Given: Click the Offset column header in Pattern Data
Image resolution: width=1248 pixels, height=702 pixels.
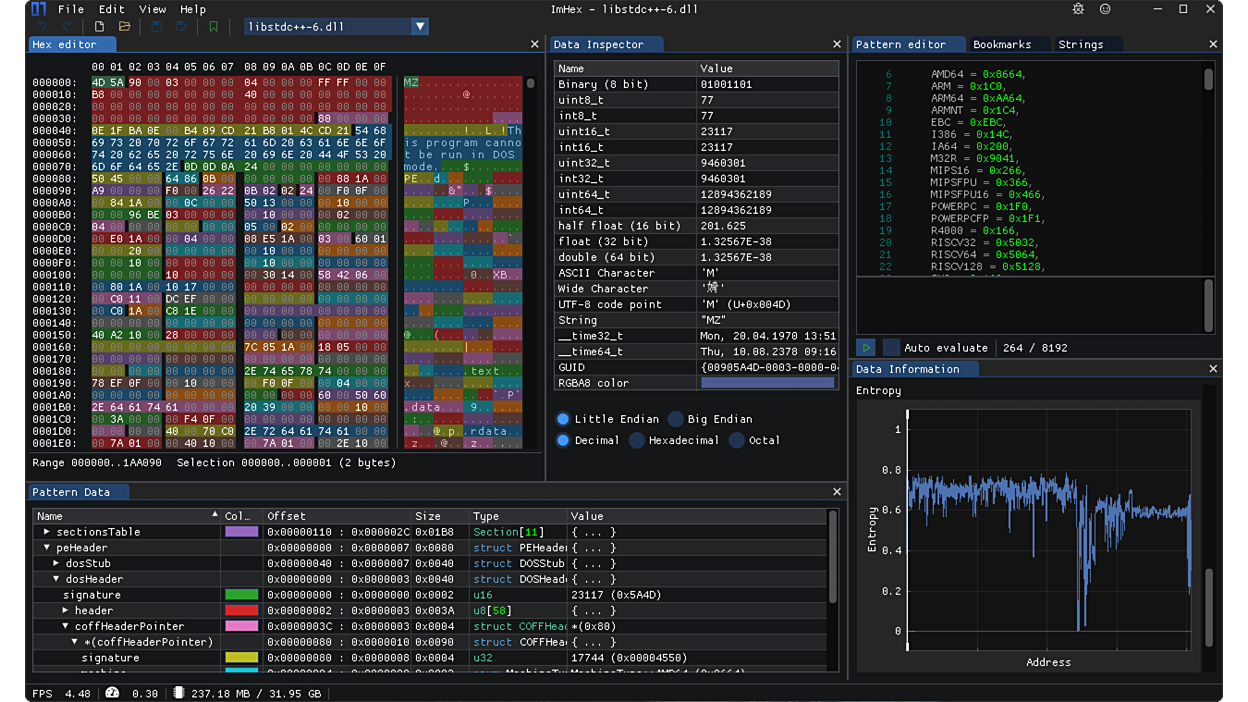Looking at the screenshot, I should pyautogui.click(x=286, y=516).
